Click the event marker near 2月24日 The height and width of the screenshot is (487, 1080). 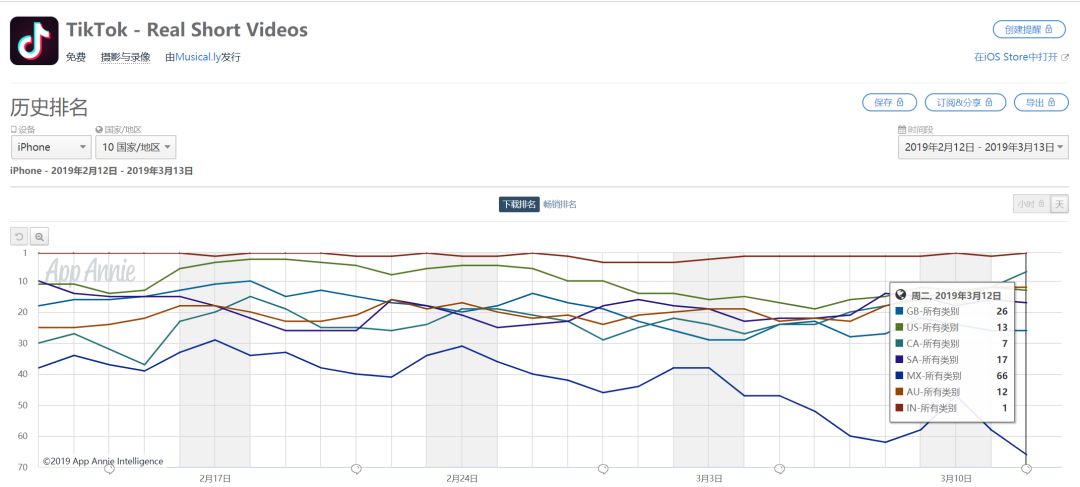(356, 469)
